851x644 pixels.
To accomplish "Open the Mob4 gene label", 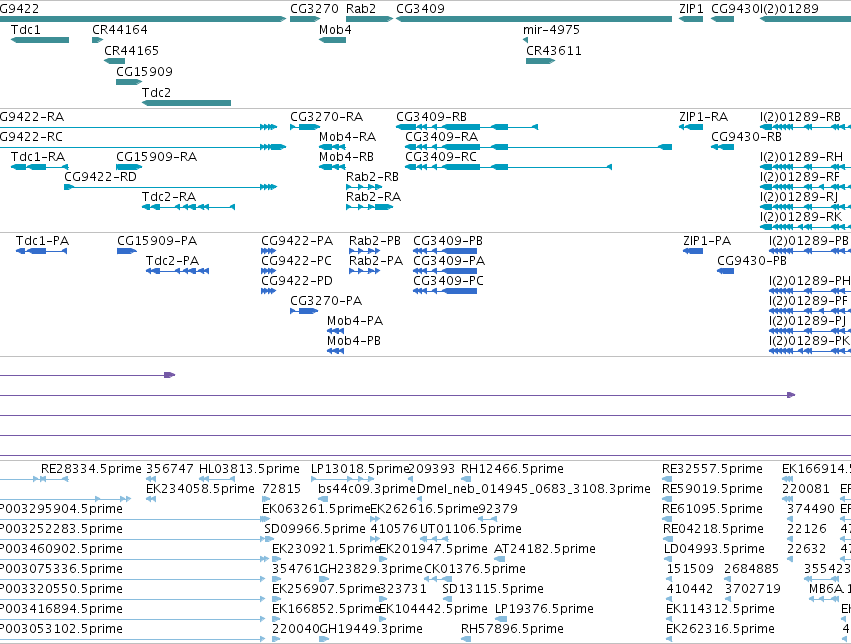I will 335,30.
